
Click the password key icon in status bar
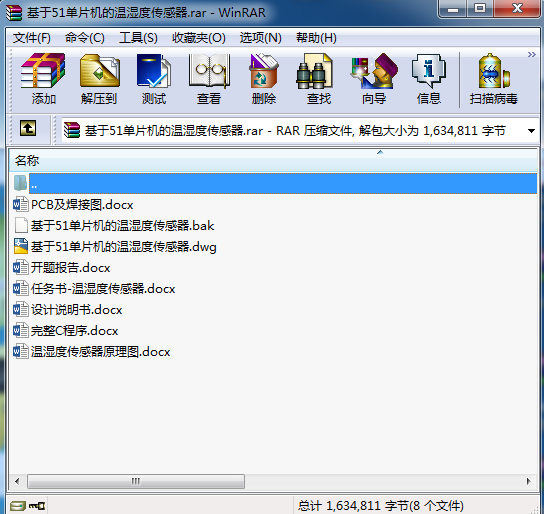37,506
